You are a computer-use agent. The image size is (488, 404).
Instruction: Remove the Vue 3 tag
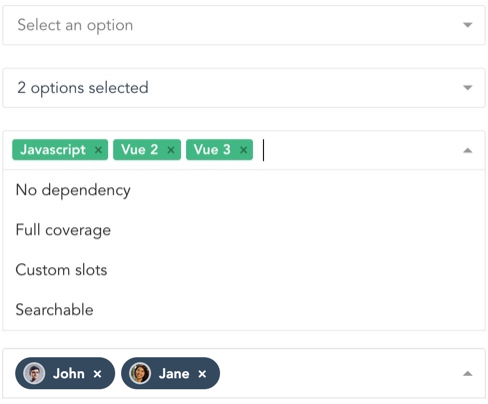(x=244, y=150)
